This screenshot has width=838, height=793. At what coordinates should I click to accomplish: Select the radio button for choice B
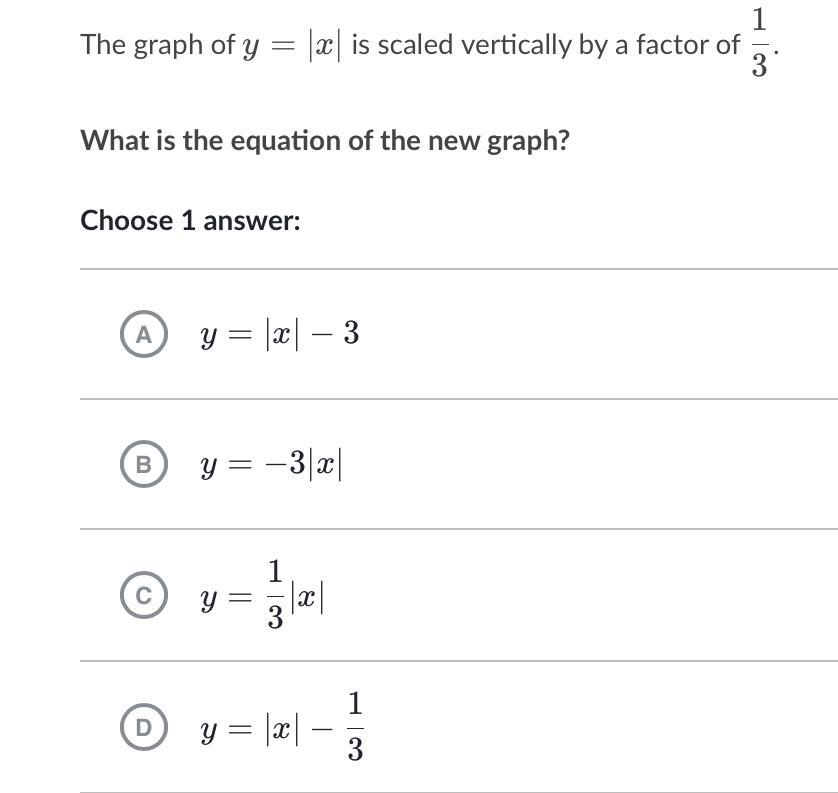pos(144,465)
